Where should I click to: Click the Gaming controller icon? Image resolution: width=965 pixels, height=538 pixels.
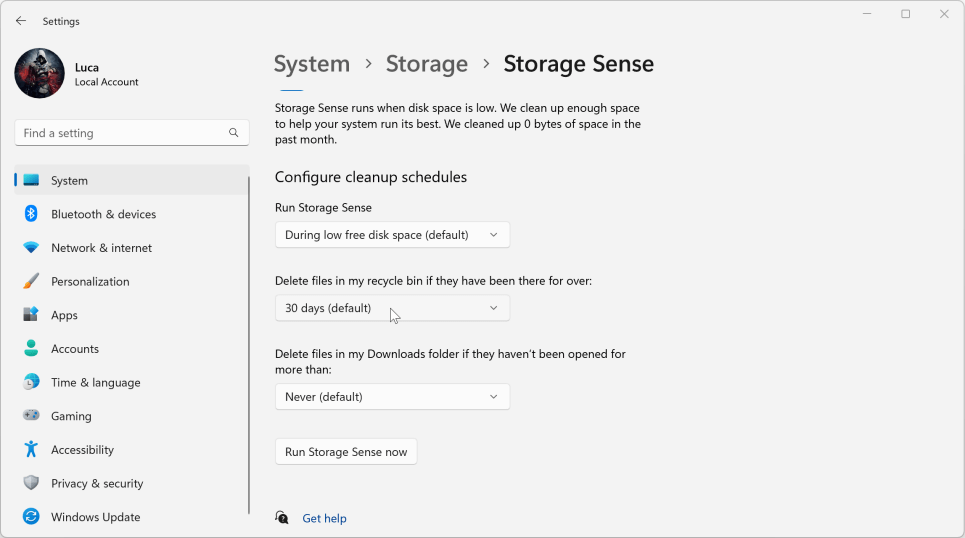[31, 416]
